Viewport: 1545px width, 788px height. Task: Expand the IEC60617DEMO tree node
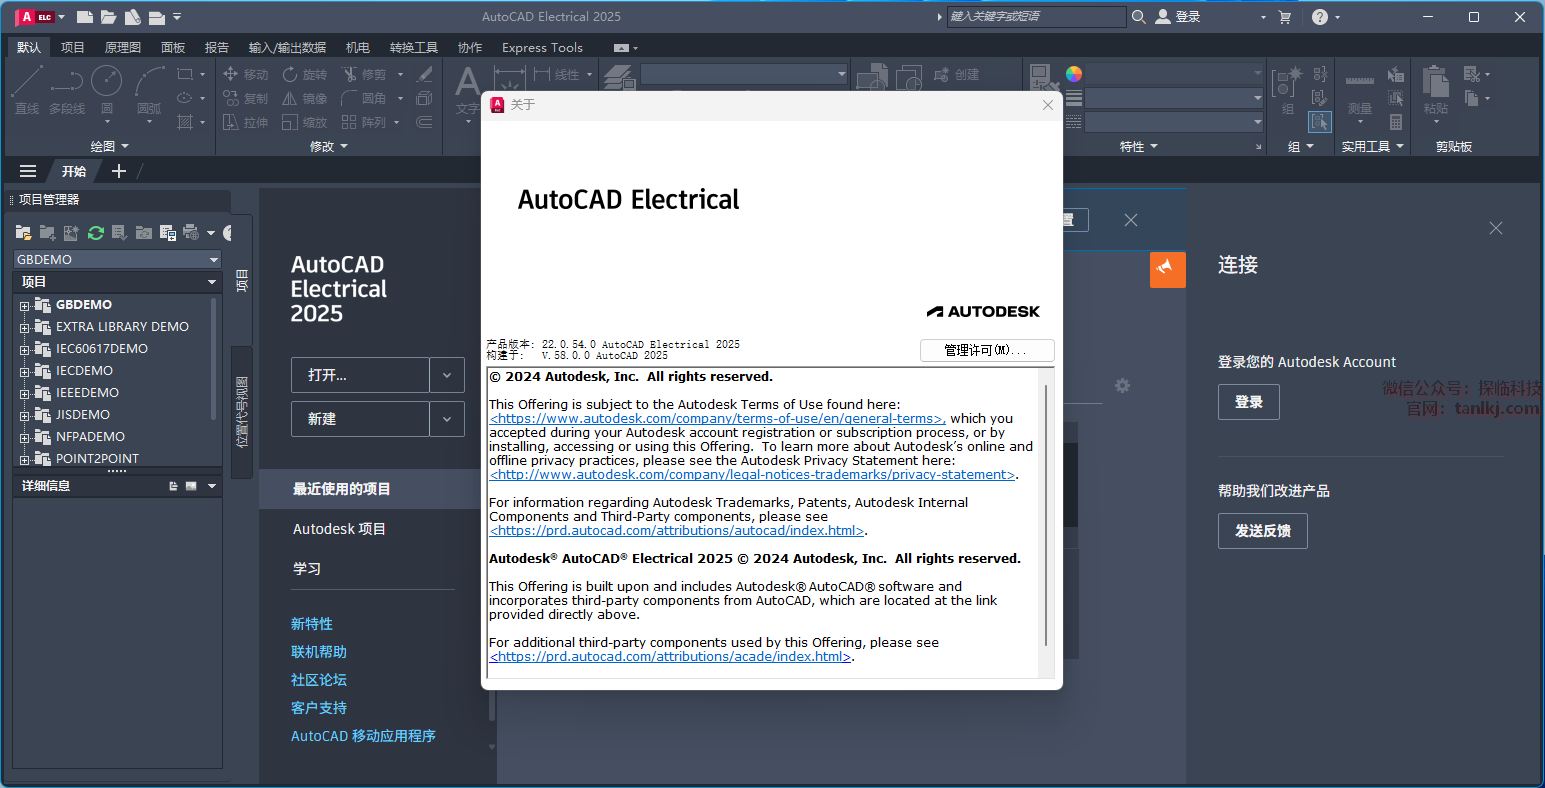coord(25,349)
